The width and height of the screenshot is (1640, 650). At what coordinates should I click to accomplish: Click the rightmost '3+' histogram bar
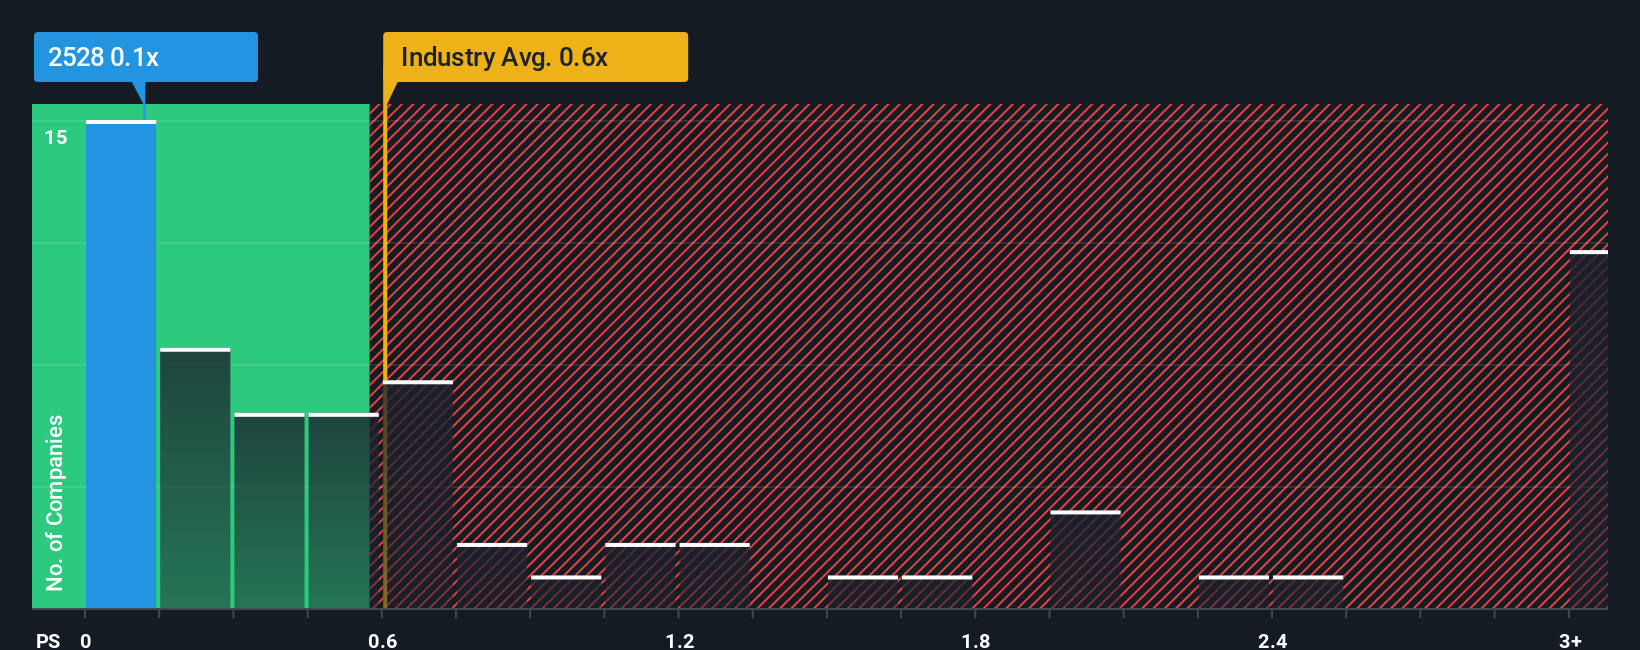pyautogui.click(x=1589, y=429)
